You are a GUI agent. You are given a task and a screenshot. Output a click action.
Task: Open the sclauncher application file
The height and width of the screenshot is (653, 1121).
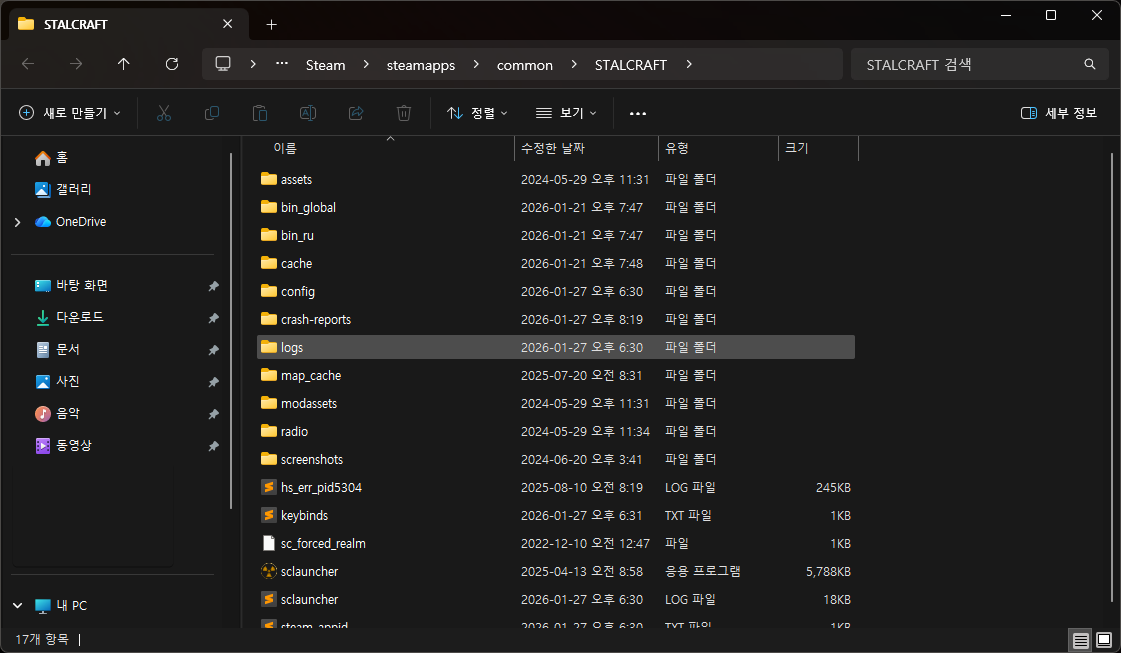pos(309,571)
